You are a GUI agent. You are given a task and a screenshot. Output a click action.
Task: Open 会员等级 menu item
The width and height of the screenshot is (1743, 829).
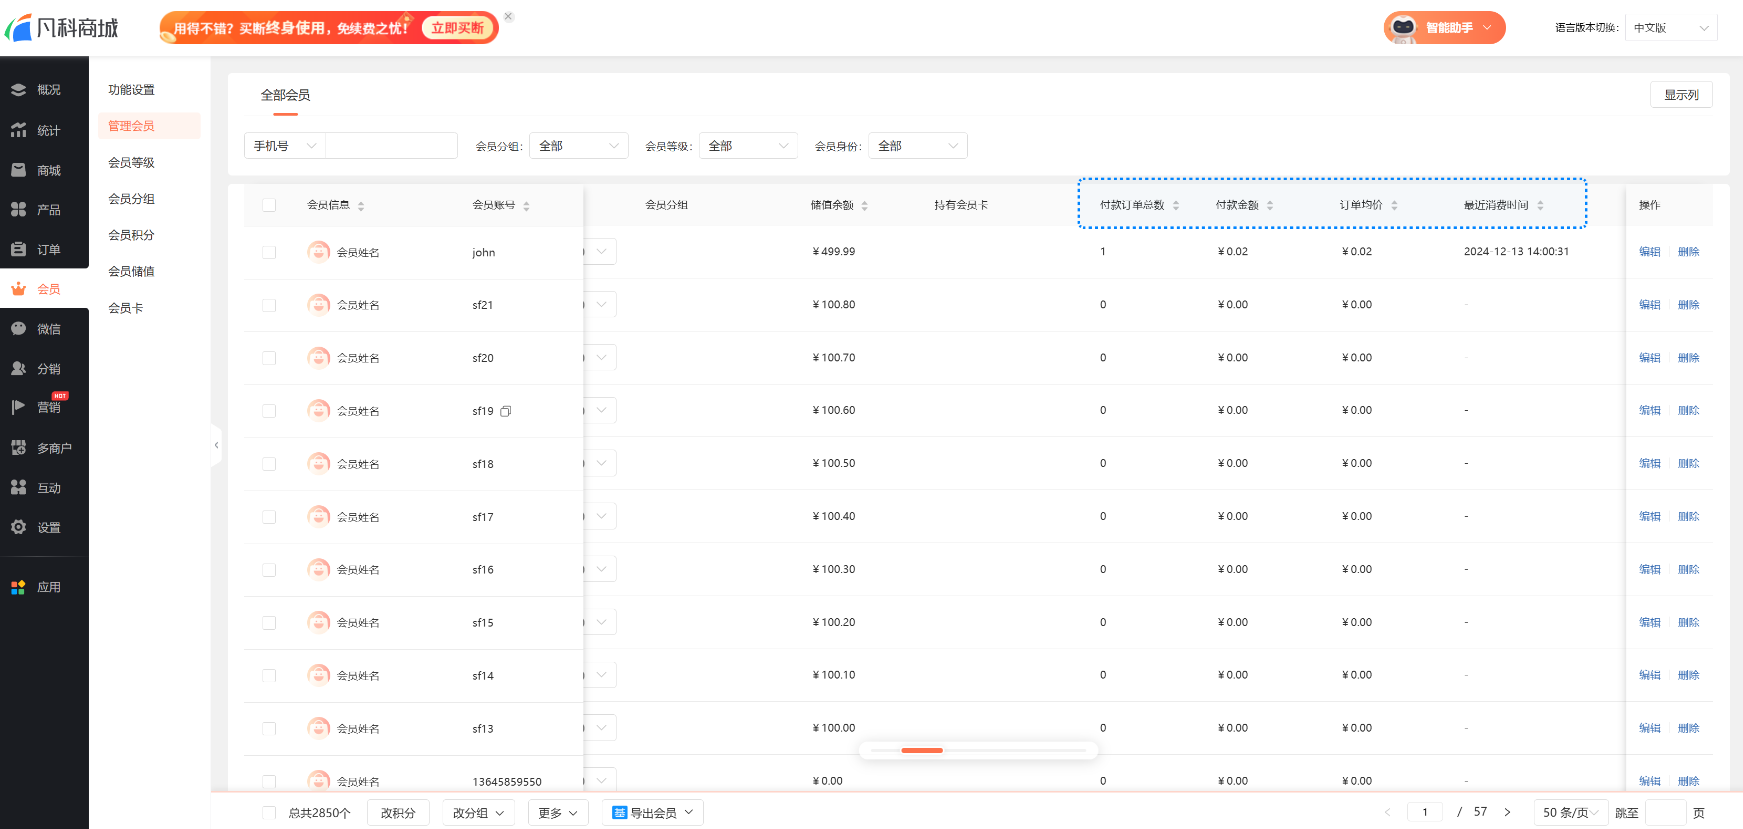132,163
